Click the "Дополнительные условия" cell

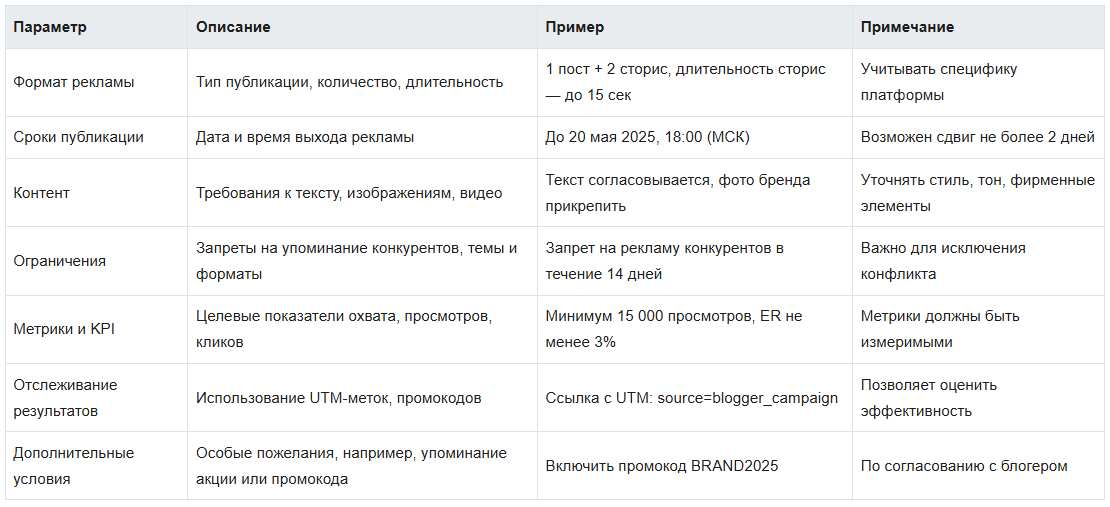[x=73, y=465]
